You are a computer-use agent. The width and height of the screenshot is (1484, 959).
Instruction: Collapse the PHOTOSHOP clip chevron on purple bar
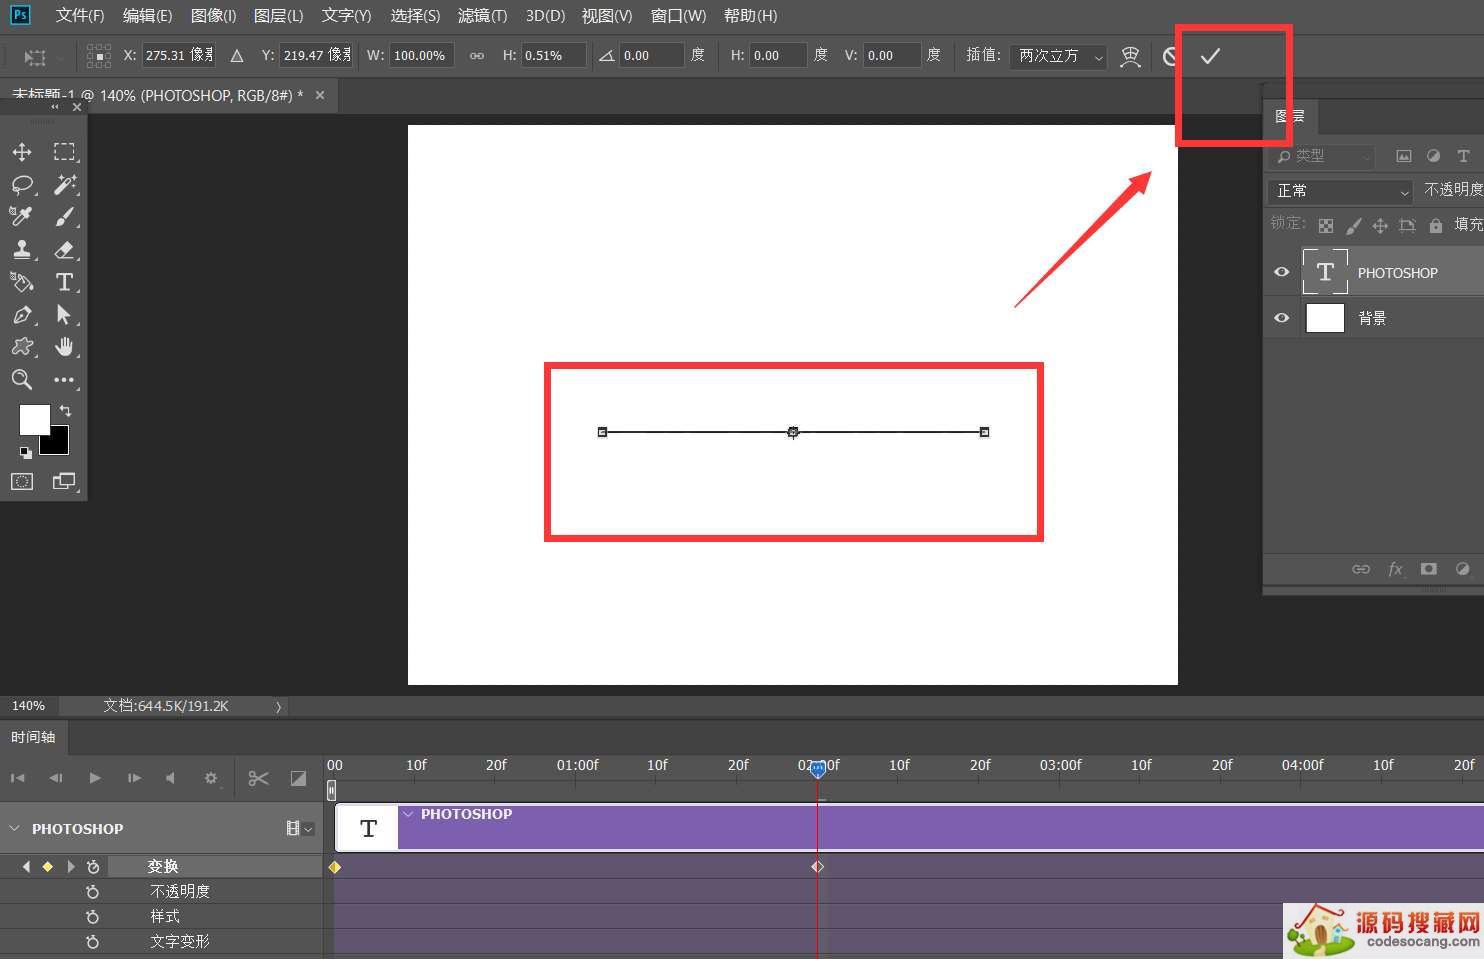pyautogui.click(x=408, y=814)
